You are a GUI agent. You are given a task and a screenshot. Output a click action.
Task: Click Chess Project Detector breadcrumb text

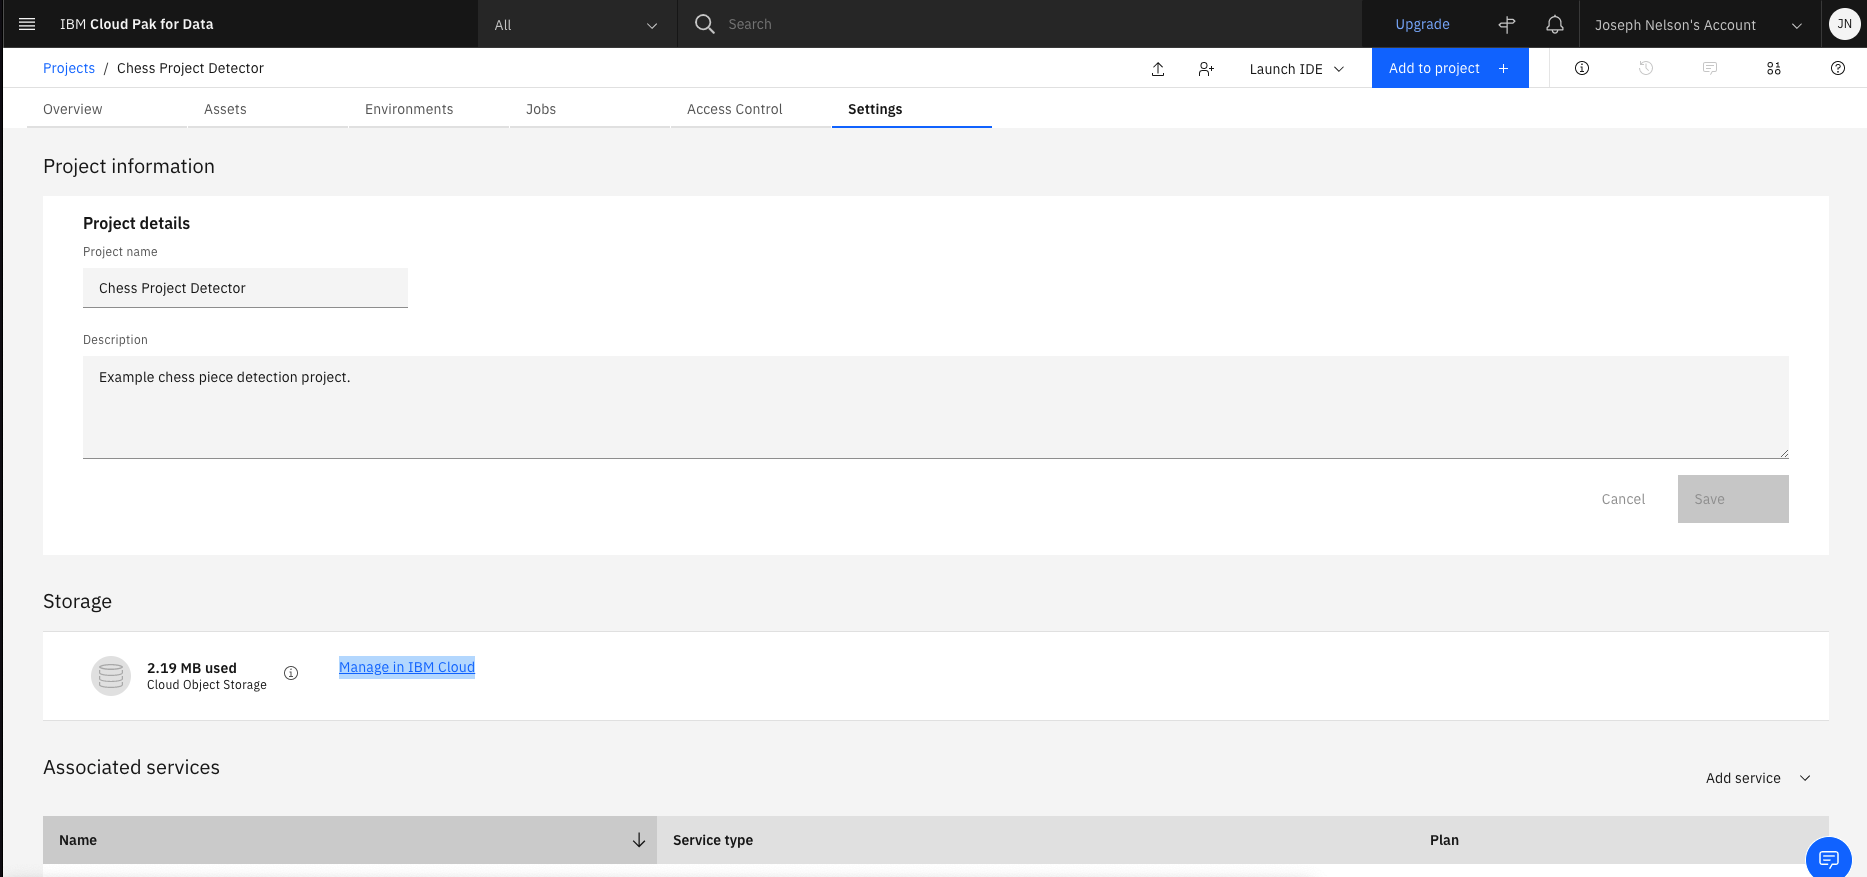(x=190, y=68)
